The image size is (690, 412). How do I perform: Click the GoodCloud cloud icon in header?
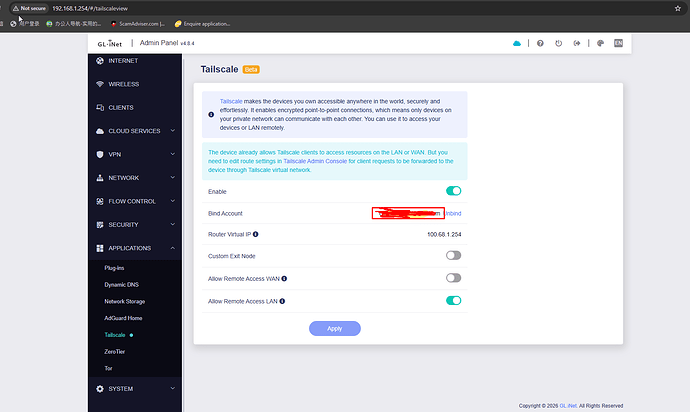(x=517, y=43)
